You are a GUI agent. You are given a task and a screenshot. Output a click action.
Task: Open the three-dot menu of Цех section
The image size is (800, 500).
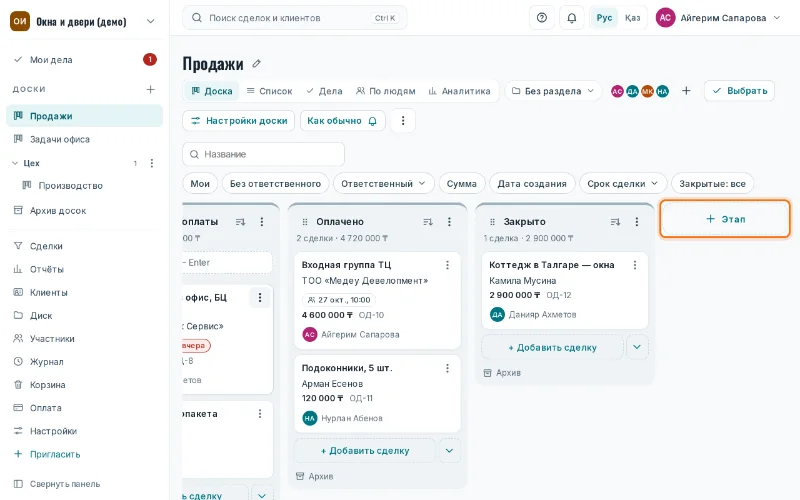click(x=152, y=163)
